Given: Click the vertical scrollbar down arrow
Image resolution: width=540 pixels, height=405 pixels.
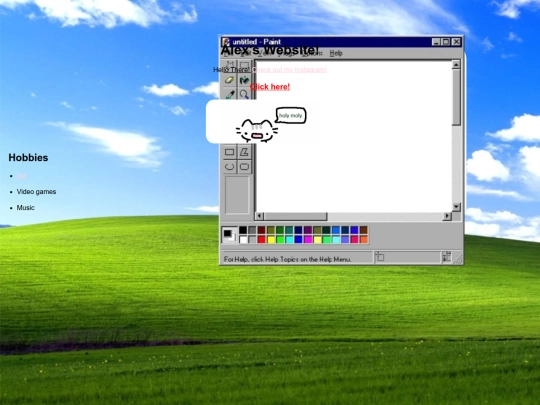Looking at the screenshot, I should (456, 207).
